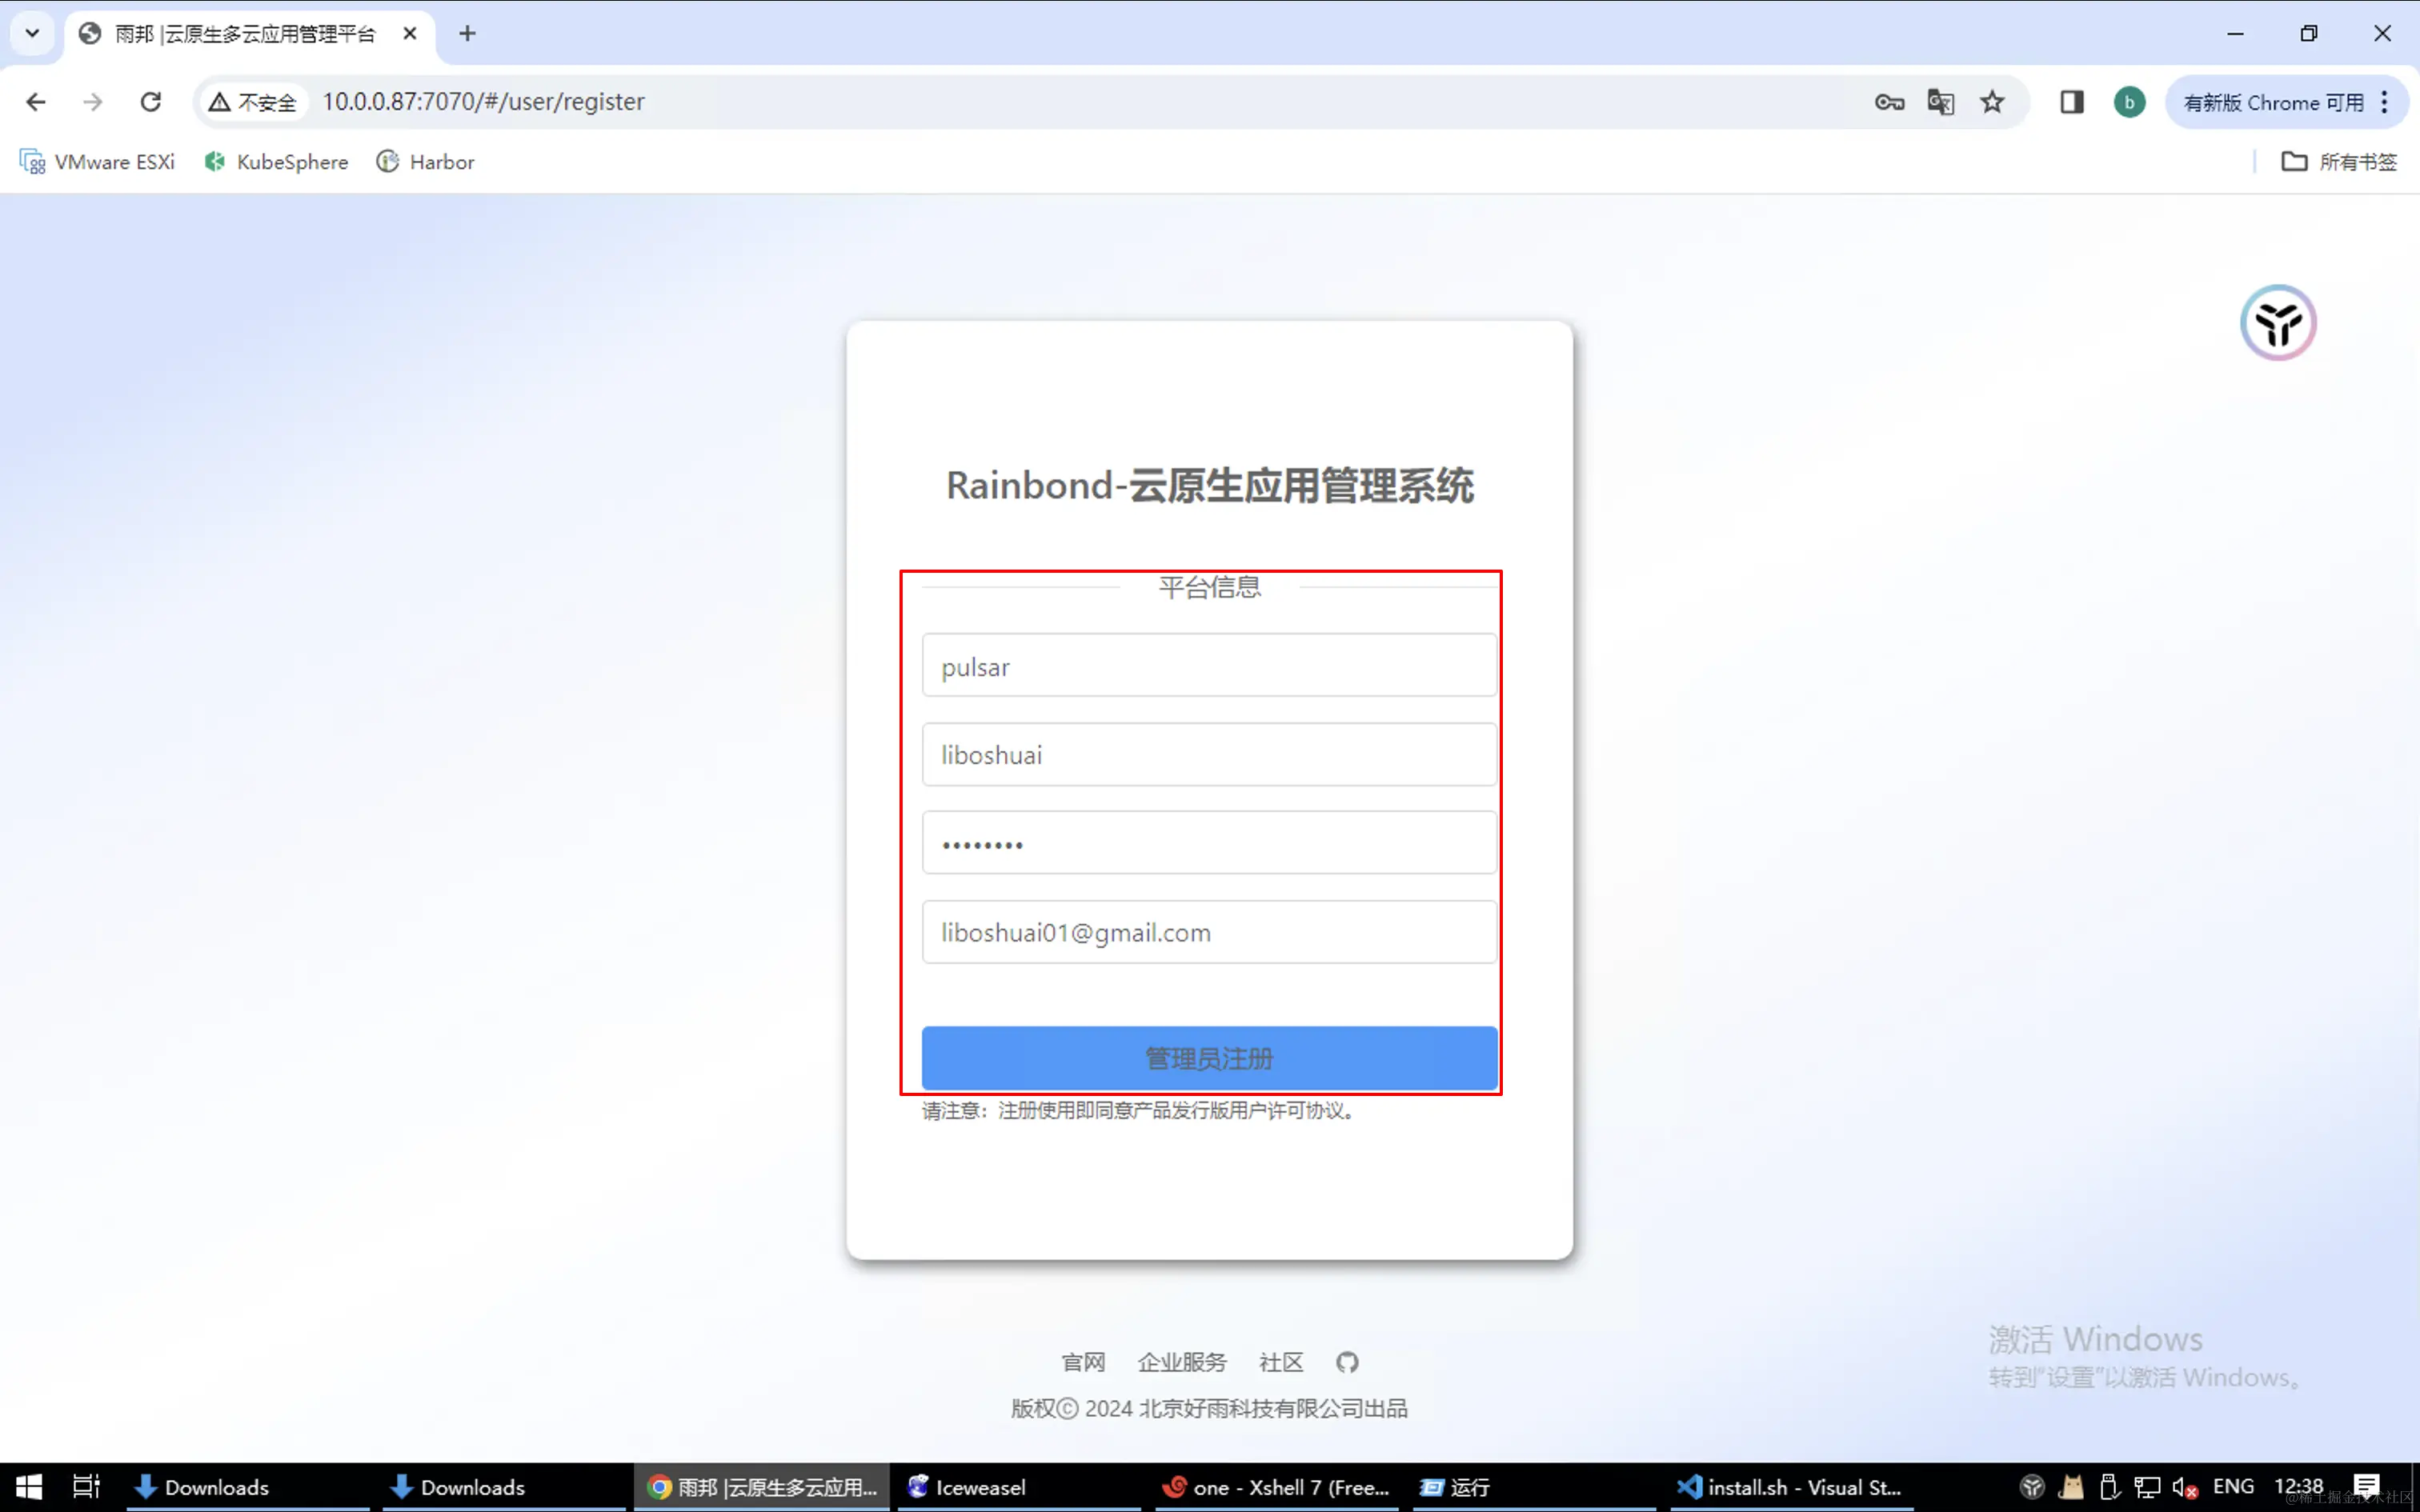Click the password input field
2420x1512 pixels.
coord(1209,843)
